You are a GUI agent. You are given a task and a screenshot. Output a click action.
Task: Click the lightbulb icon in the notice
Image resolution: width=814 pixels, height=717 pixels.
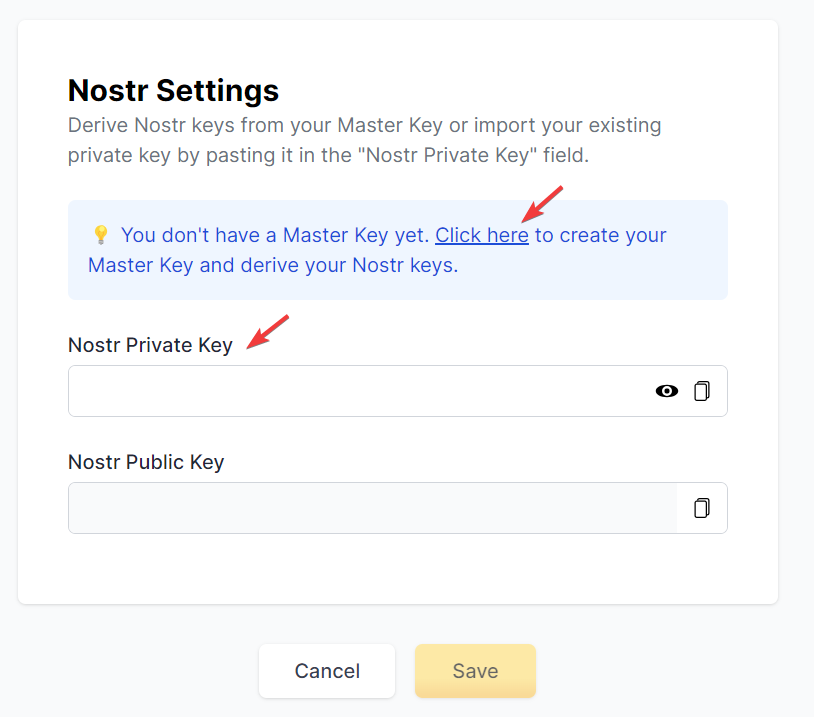(100, 235)
